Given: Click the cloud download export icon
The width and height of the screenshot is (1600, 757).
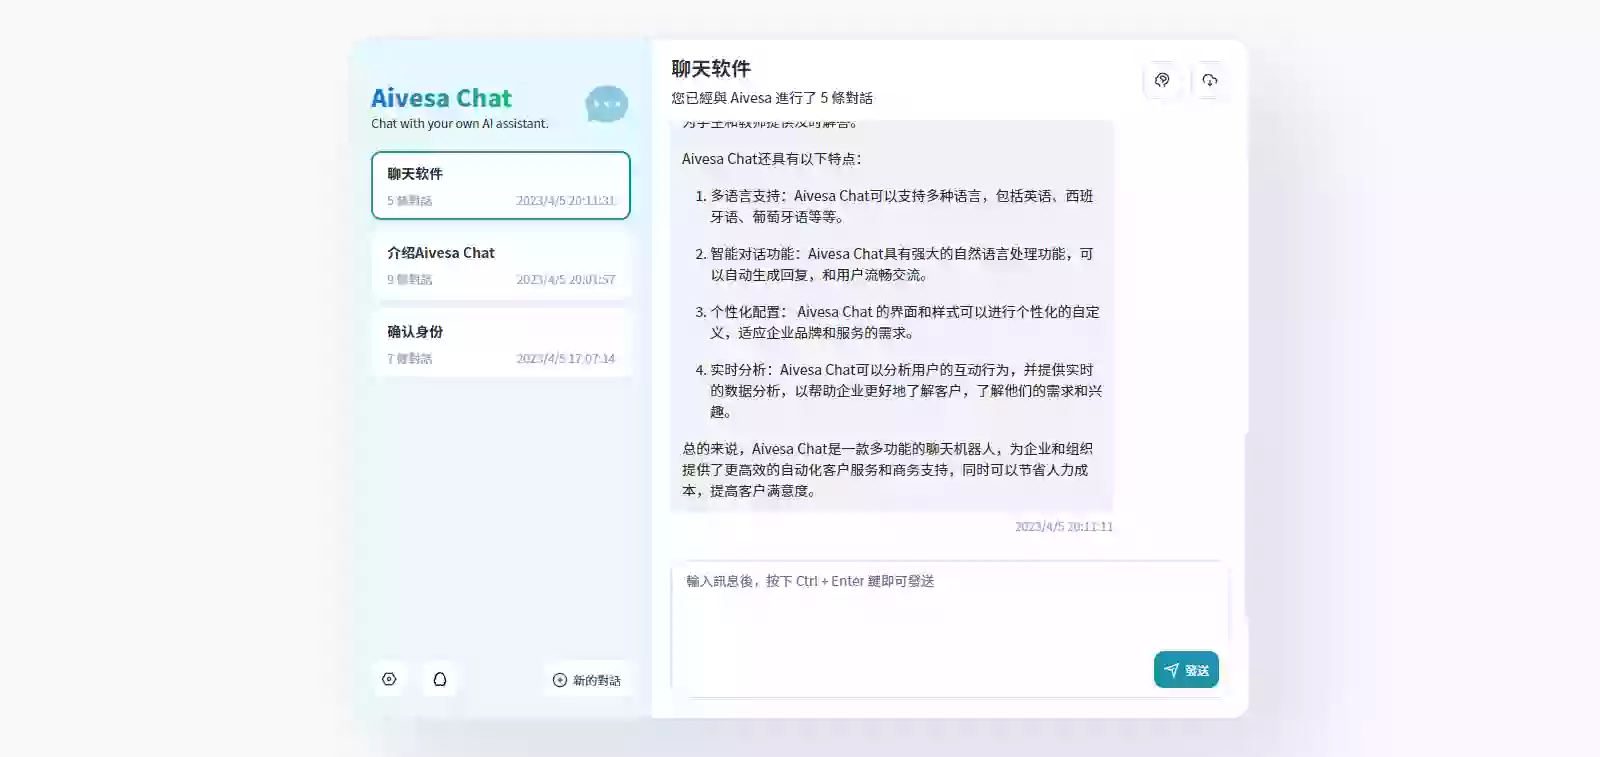Looking at the screenshot, I should pyautogui.click(x=1210, y=80).
